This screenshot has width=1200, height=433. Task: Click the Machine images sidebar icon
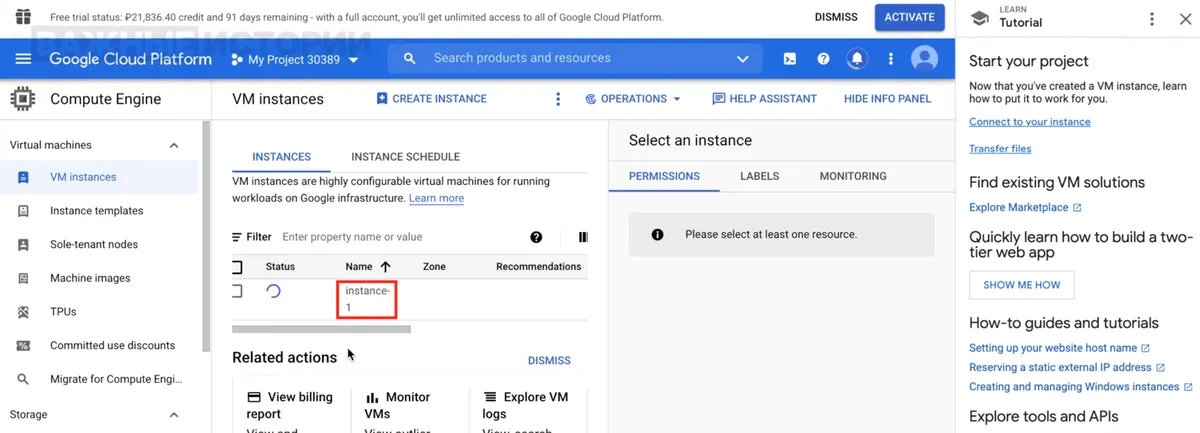(x=24, y=278)
